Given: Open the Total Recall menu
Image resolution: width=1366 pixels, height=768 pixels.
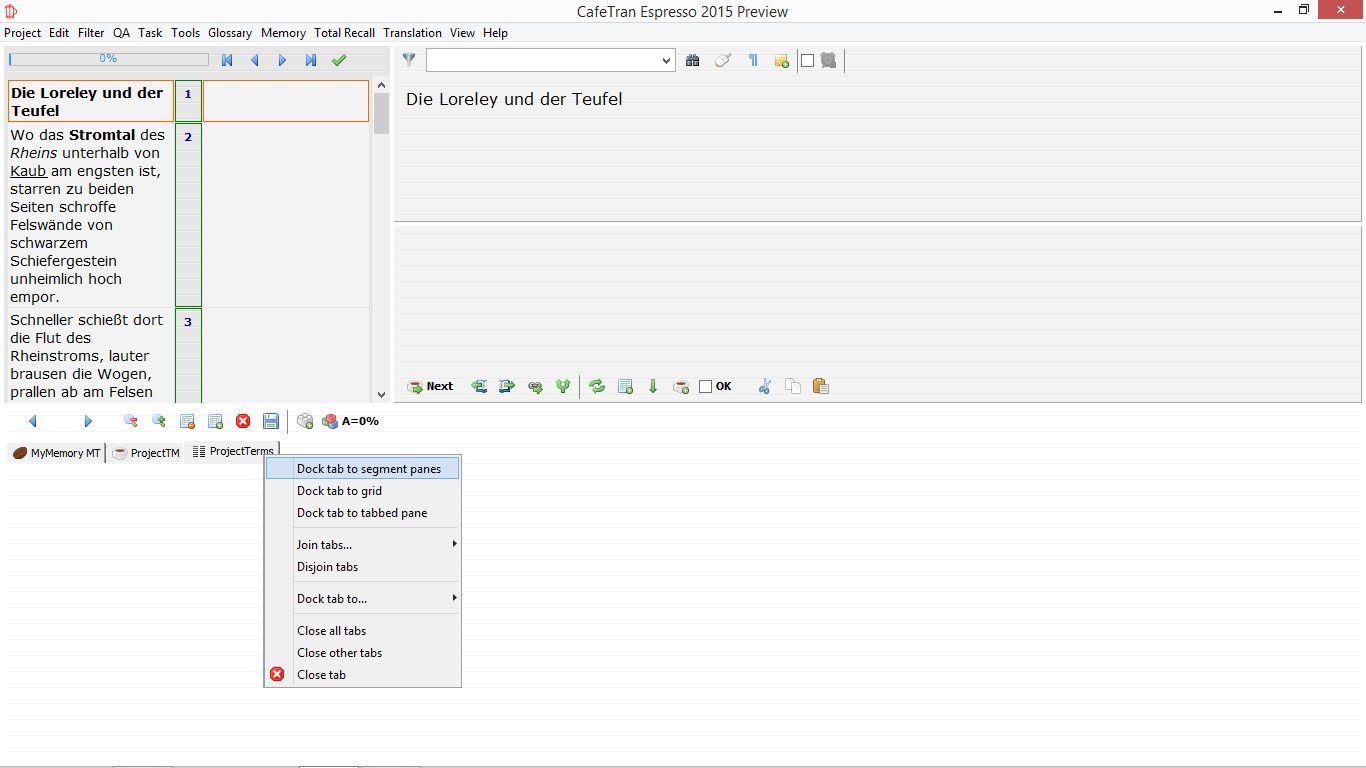Looking at the screenshot, I should pos(344,33).
